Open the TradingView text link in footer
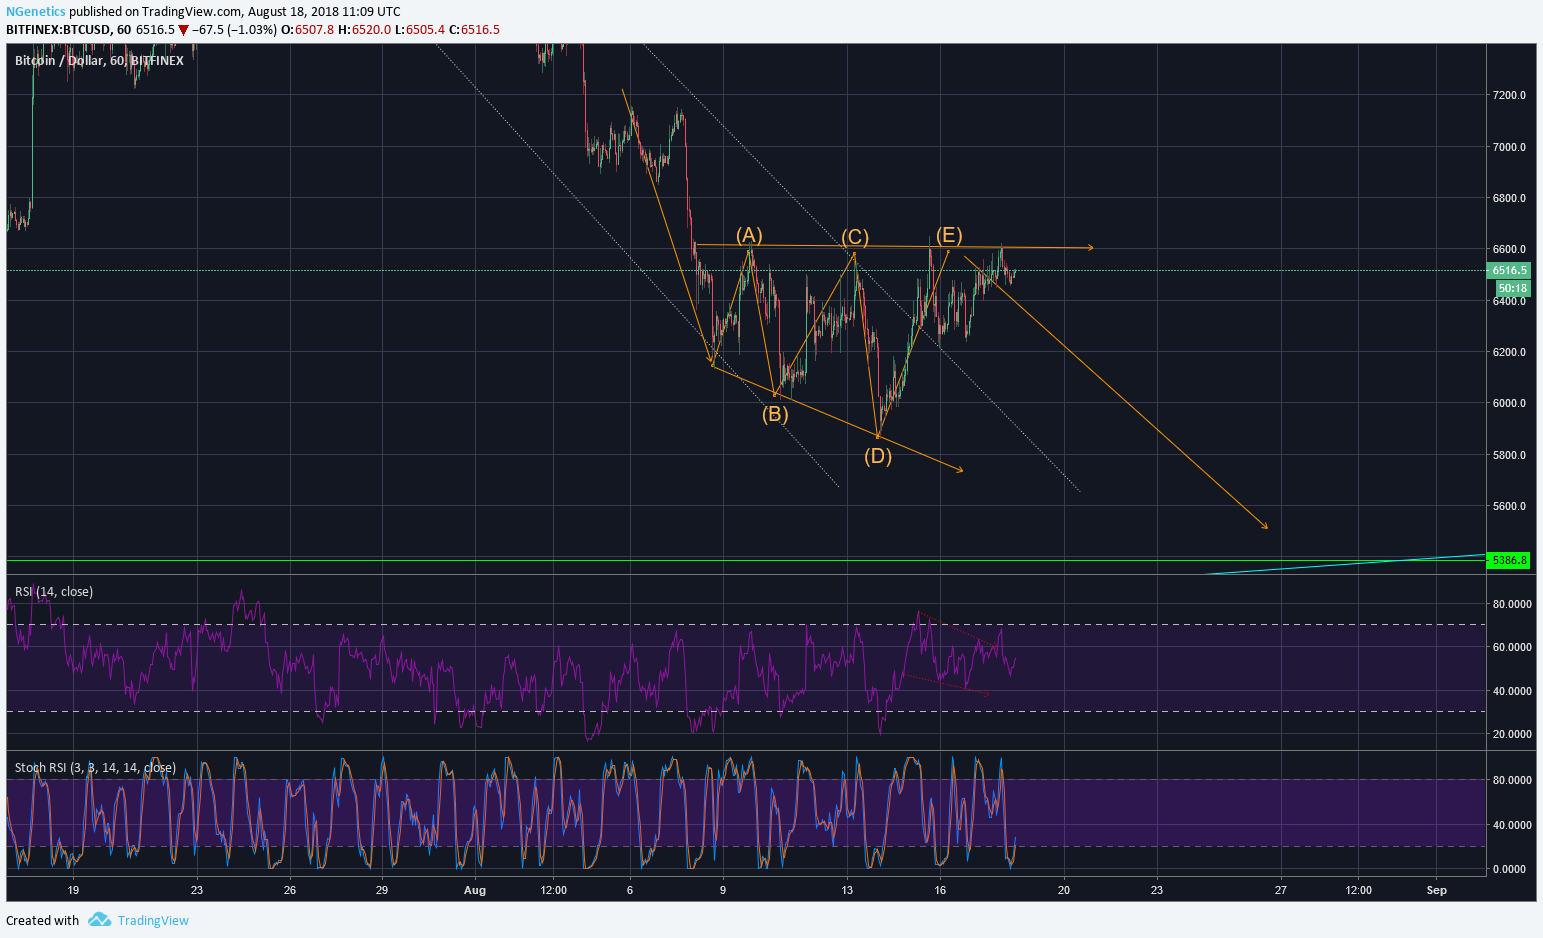Image resolution: width=1543 pixels, height=938 pixels. (153, 921)
